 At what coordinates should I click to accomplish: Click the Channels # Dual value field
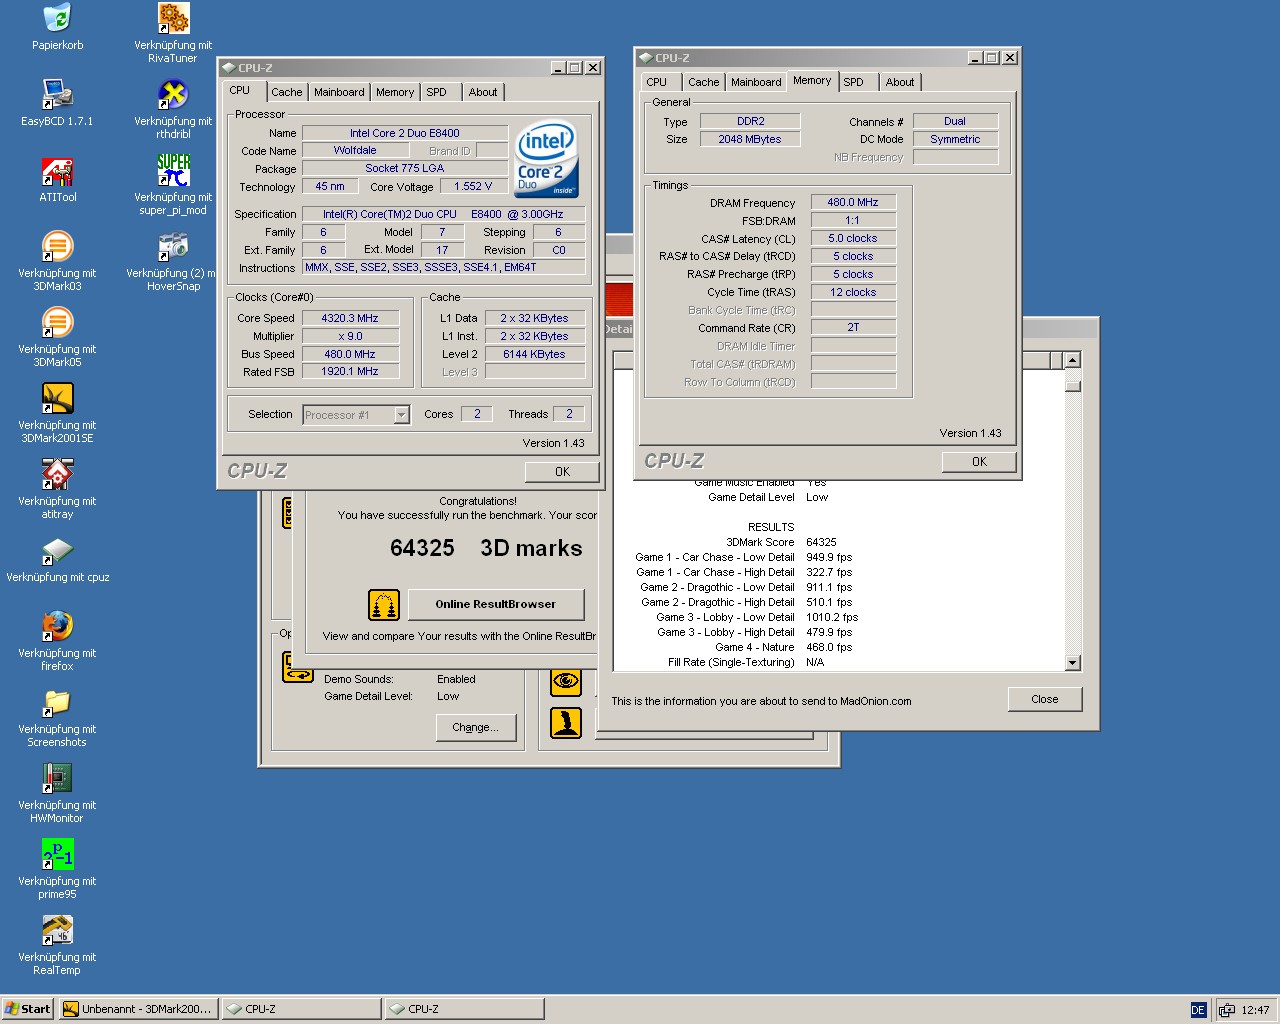[955, 121]
